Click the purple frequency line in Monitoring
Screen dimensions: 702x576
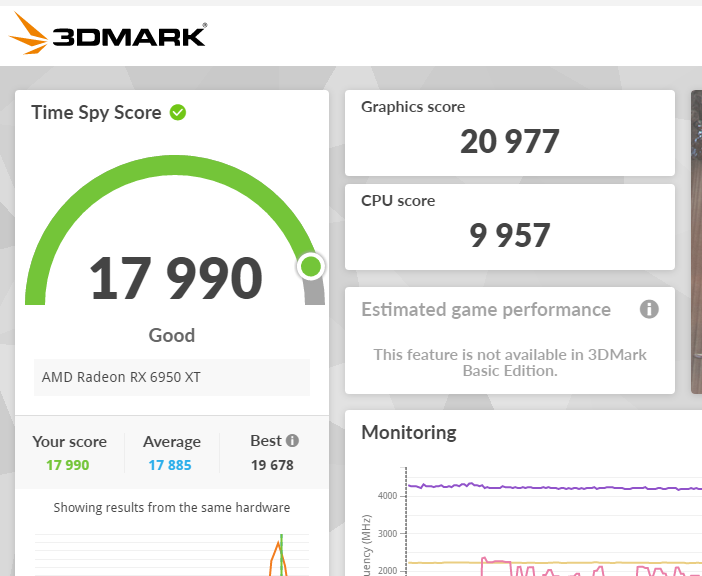[x=555, y=487]
